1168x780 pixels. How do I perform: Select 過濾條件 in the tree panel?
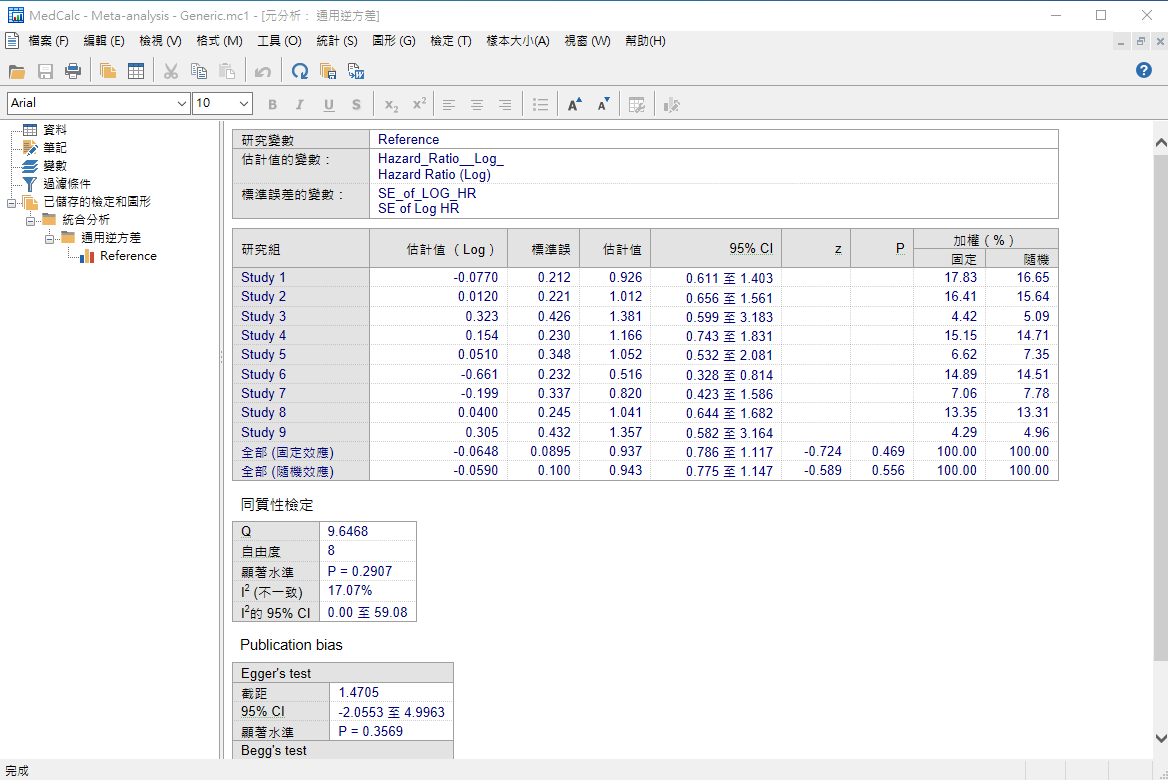[x=66, y=183]
